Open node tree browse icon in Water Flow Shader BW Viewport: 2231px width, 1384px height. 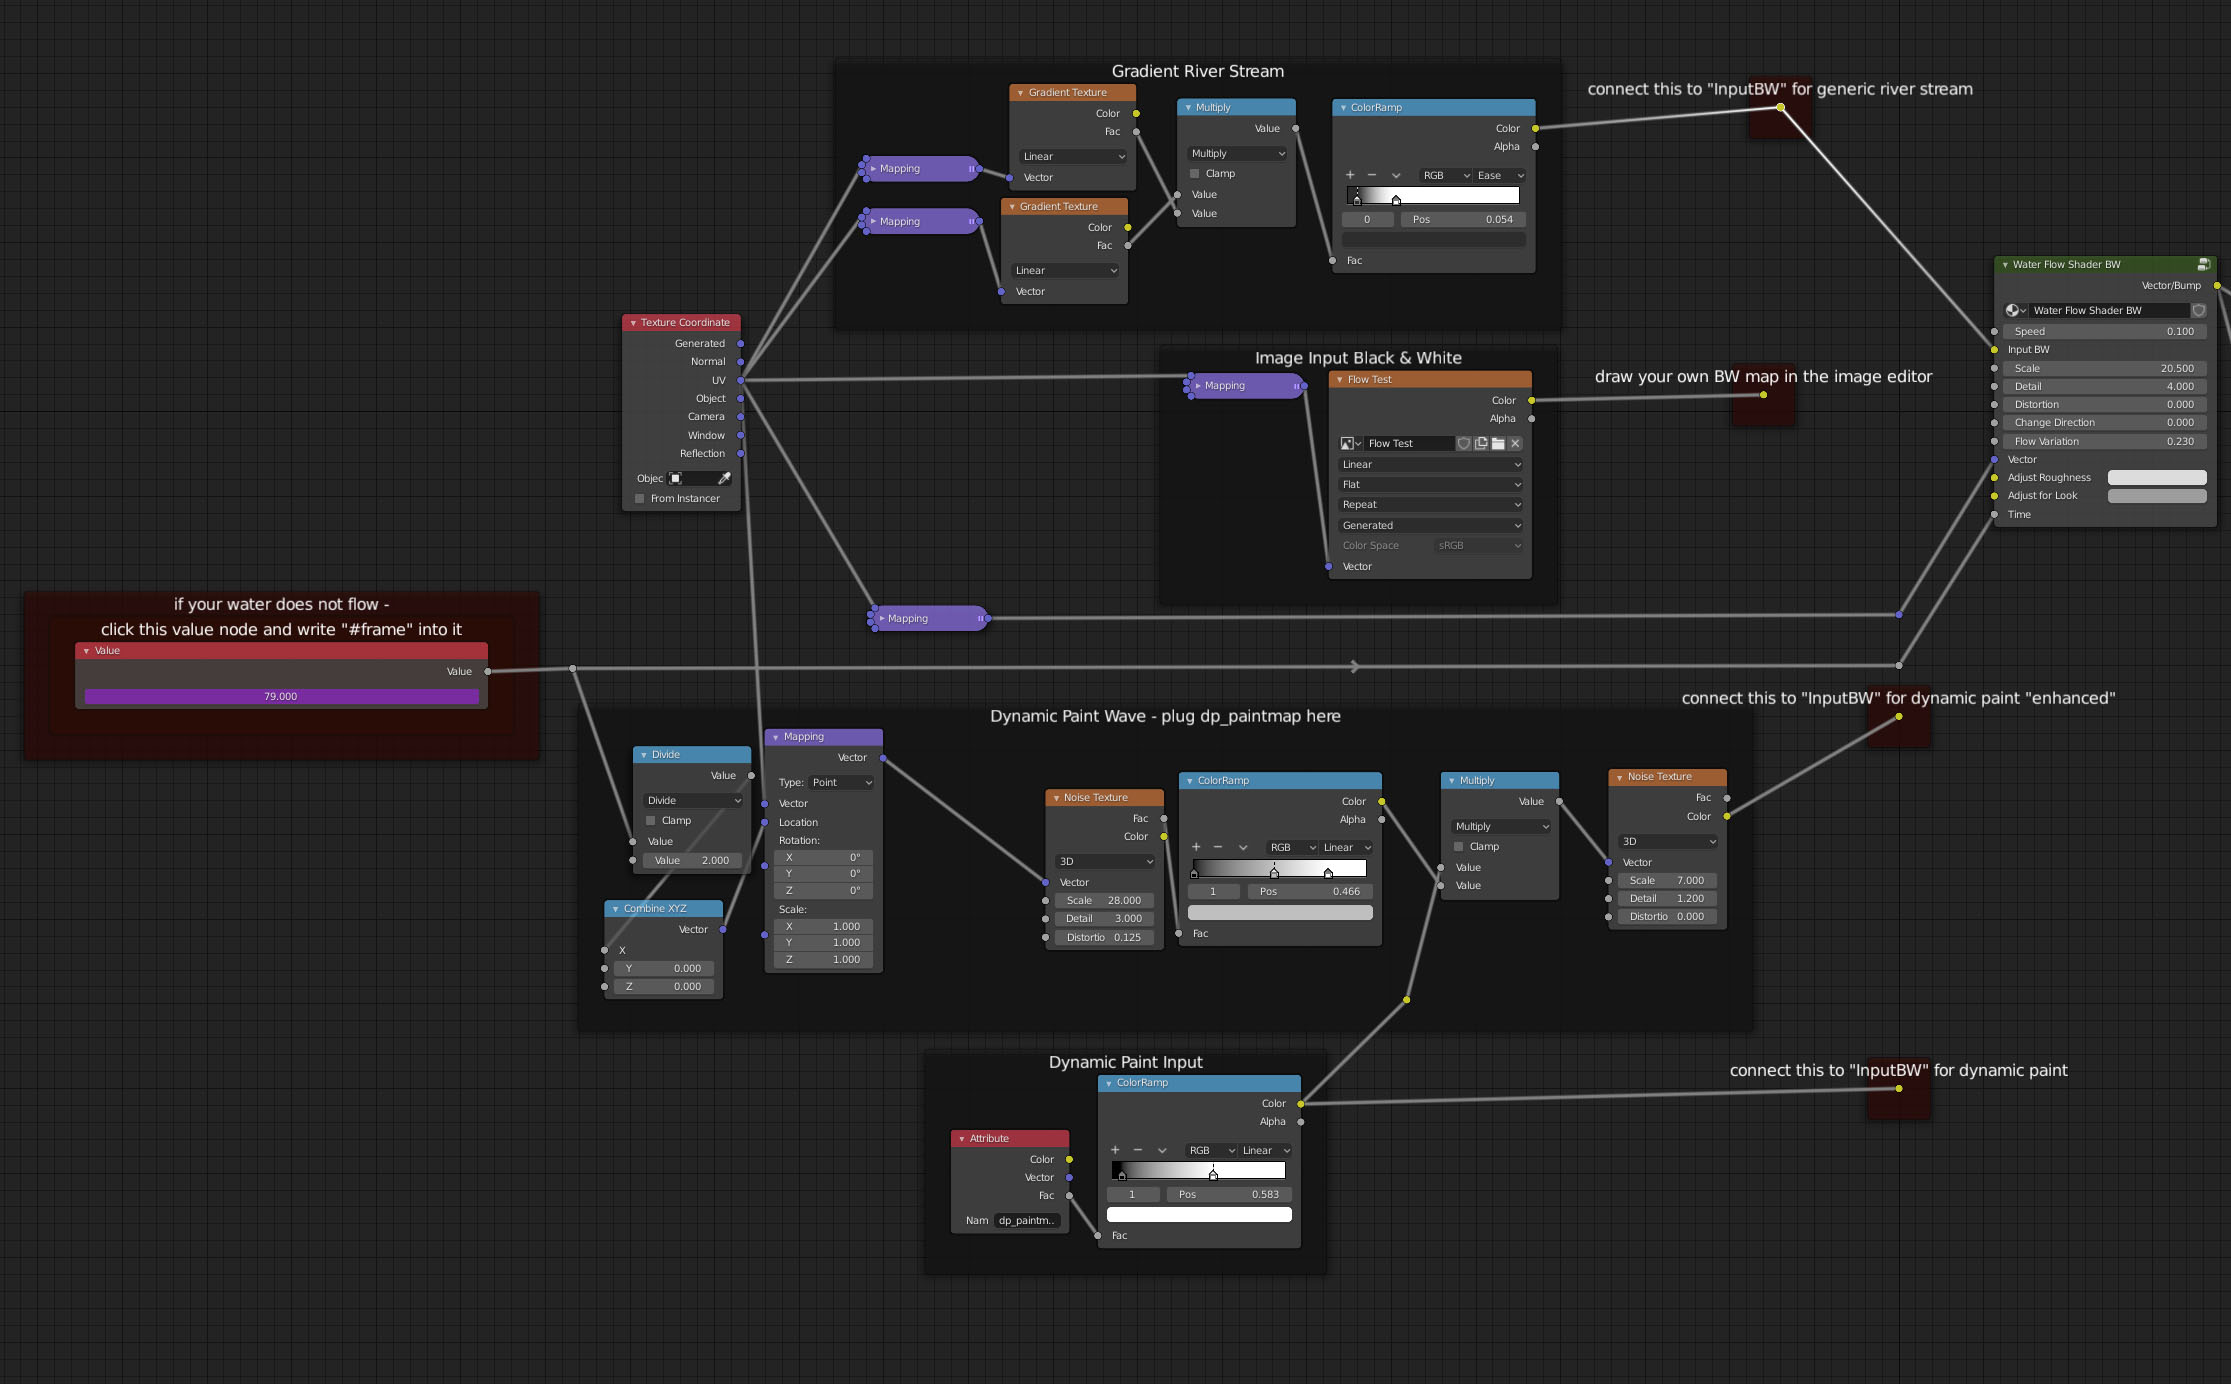pos(2015,311)
